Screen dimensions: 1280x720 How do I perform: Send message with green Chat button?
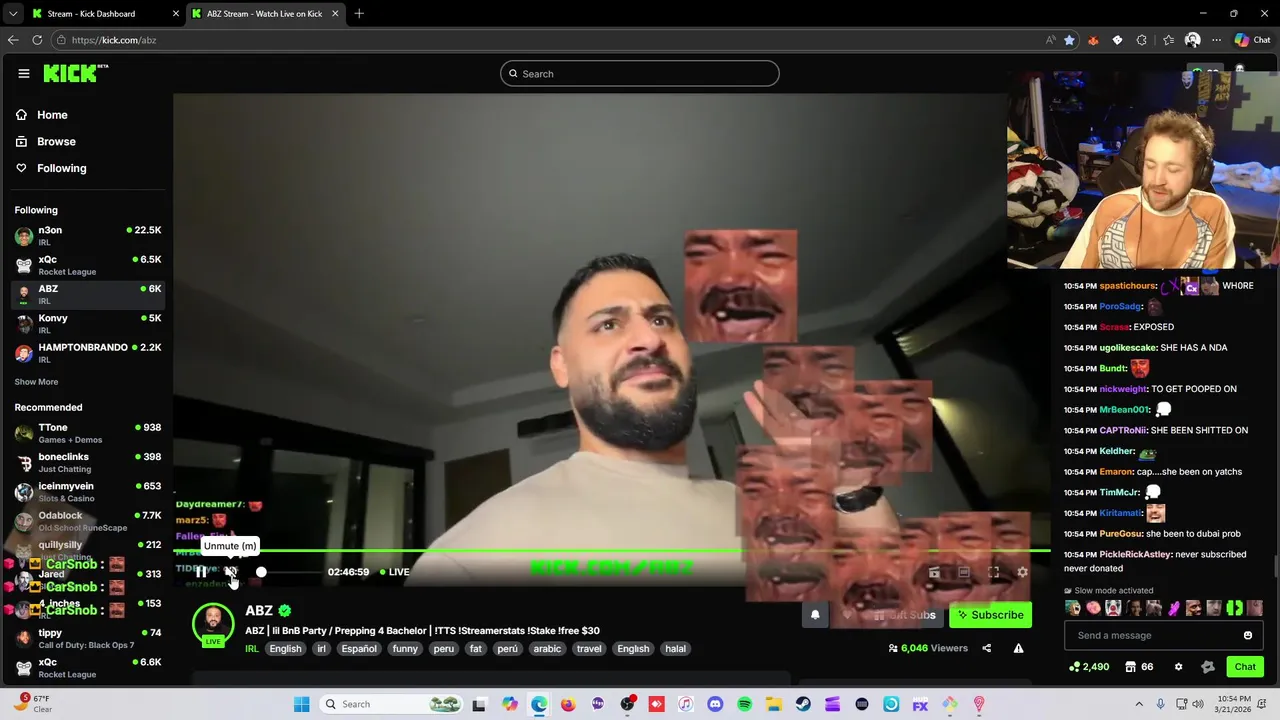[x=1245, y=667]
